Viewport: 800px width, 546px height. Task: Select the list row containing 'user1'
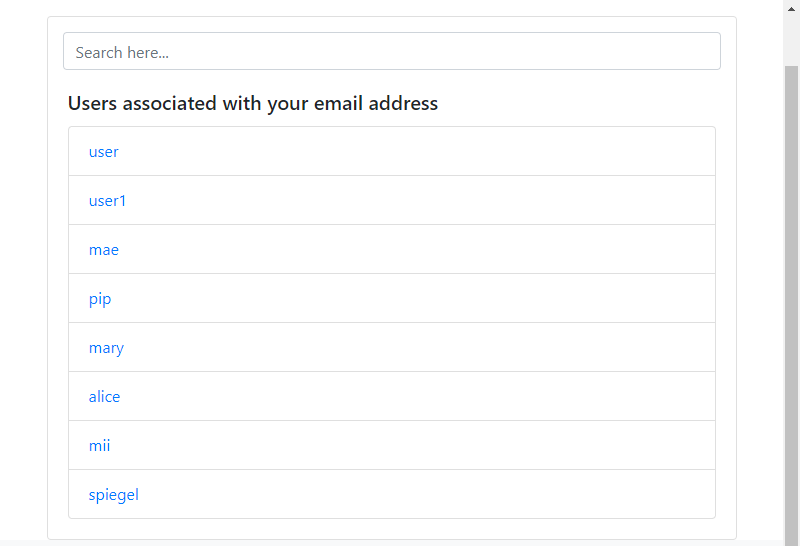pos(400,201)
